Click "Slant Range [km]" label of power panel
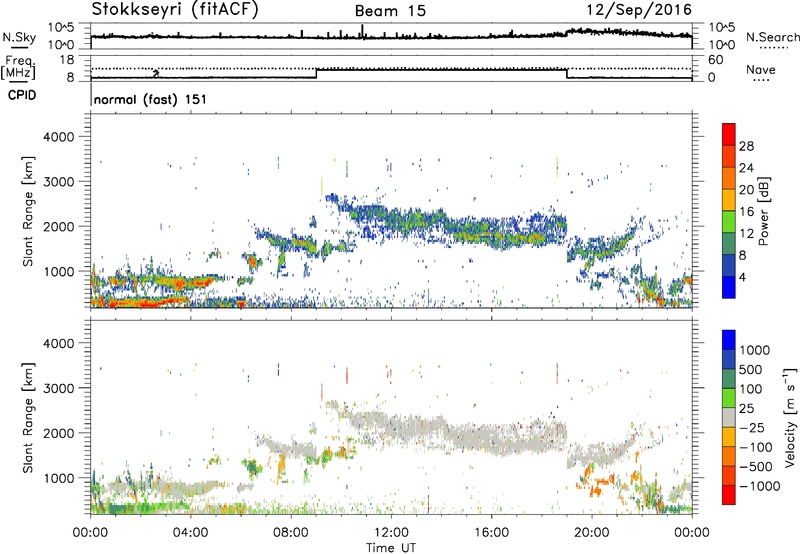 28,211
